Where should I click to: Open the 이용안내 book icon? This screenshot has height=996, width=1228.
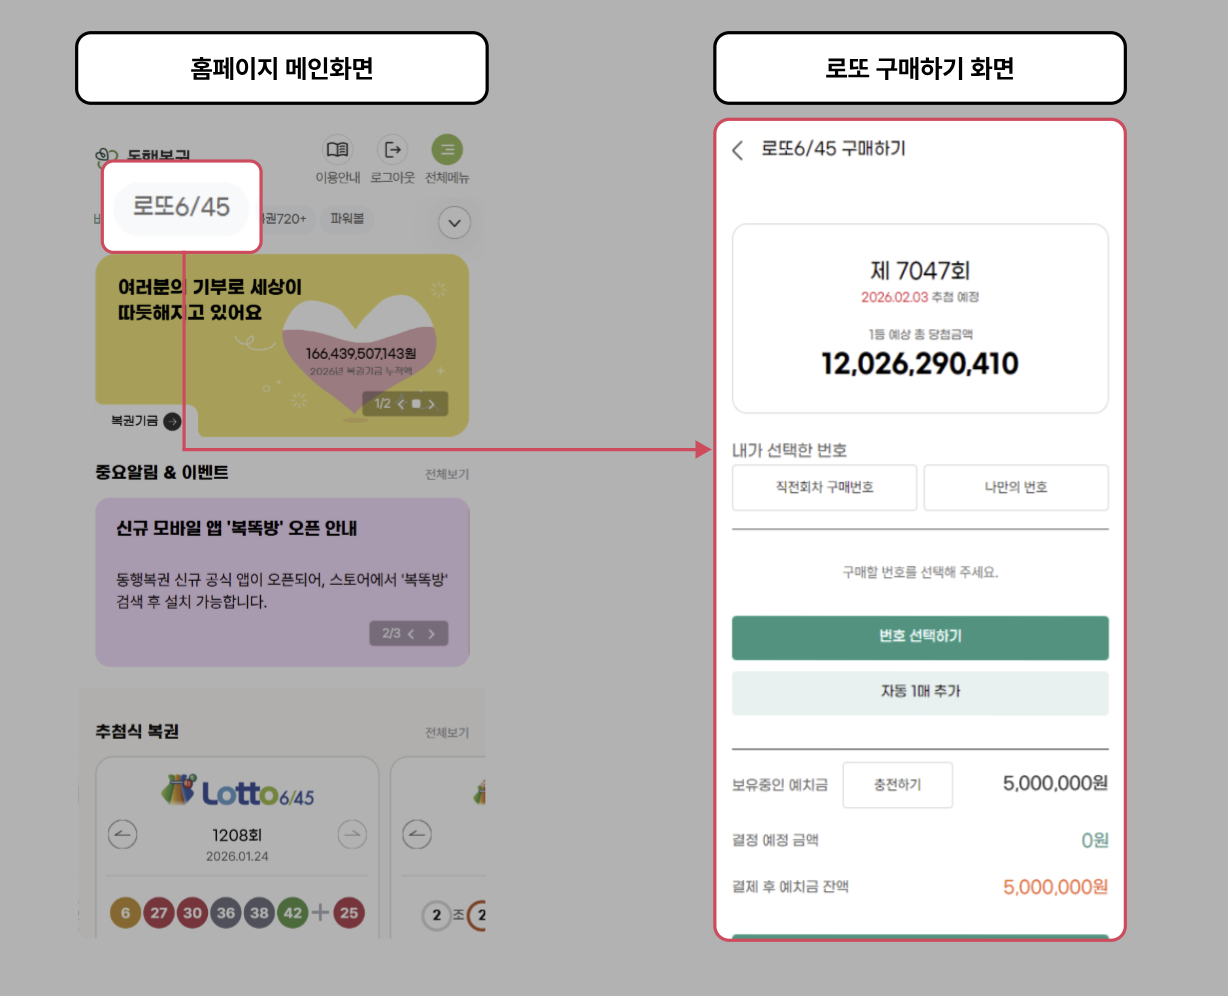click(x=337, y=150)
